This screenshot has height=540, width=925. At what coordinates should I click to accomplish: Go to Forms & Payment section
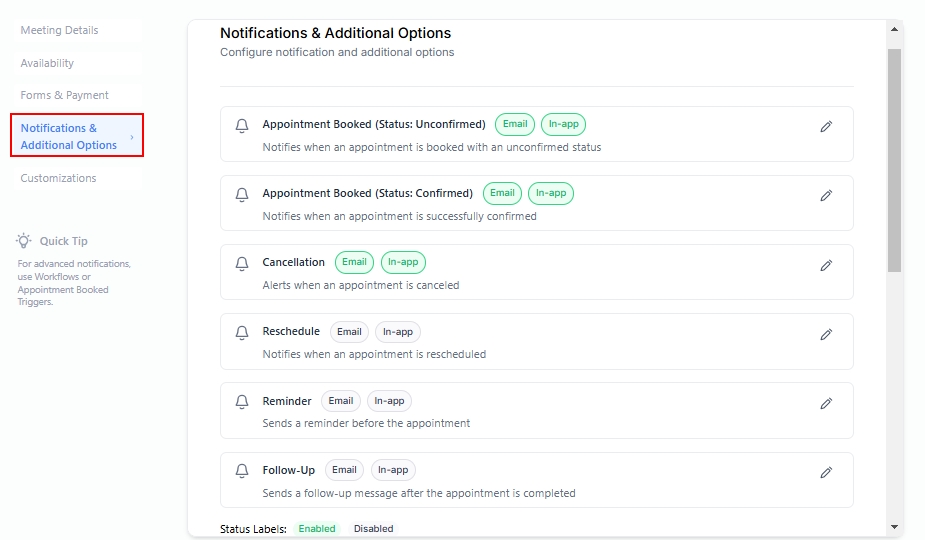click(64, 95)
